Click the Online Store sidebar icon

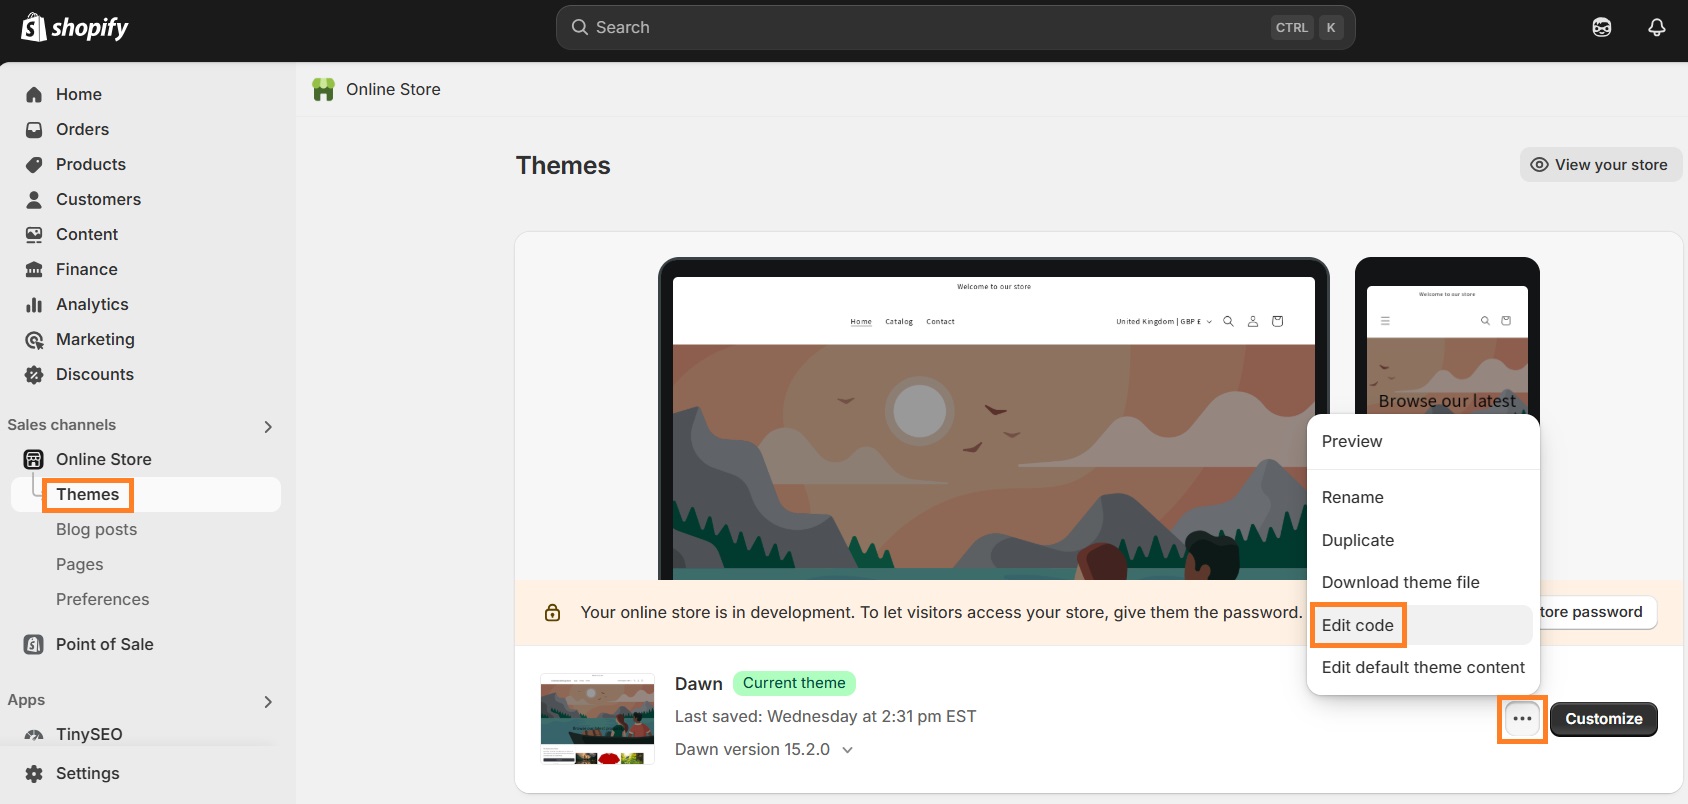pyautogui.click(x=34, y=459)
